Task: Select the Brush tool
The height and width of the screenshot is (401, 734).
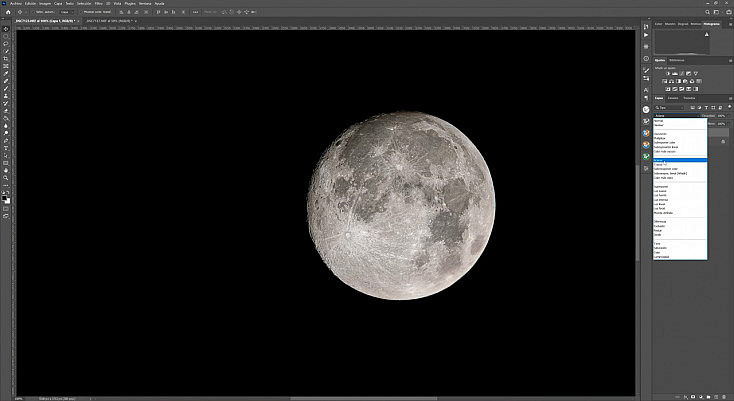Action: click(x=6, y=88)
